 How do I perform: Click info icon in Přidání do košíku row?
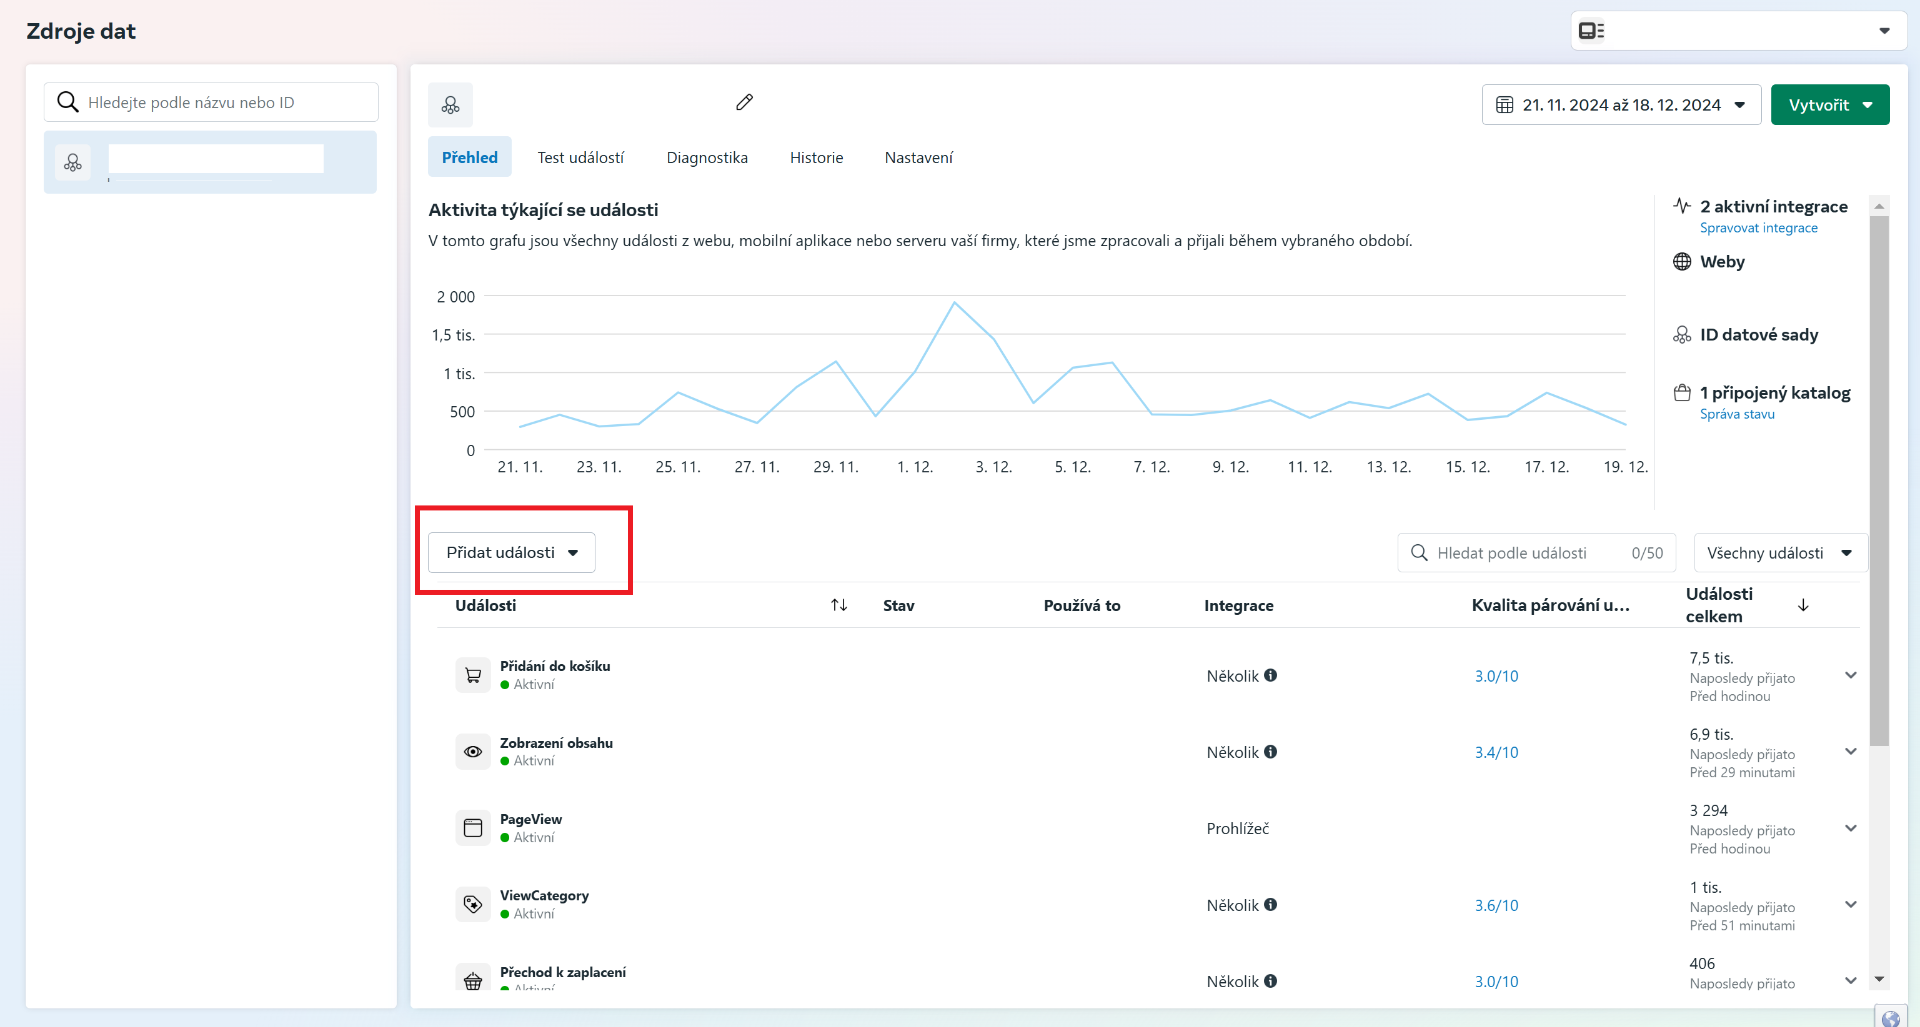pyautogui.click(x=1270, y=675)
